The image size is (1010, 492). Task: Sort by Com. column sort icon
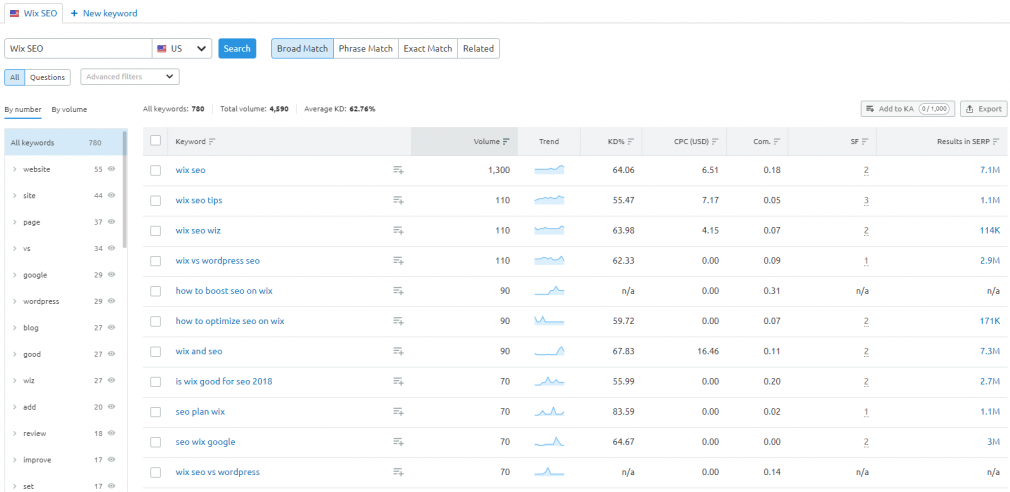pyautogui.click(x=777, y=142)
